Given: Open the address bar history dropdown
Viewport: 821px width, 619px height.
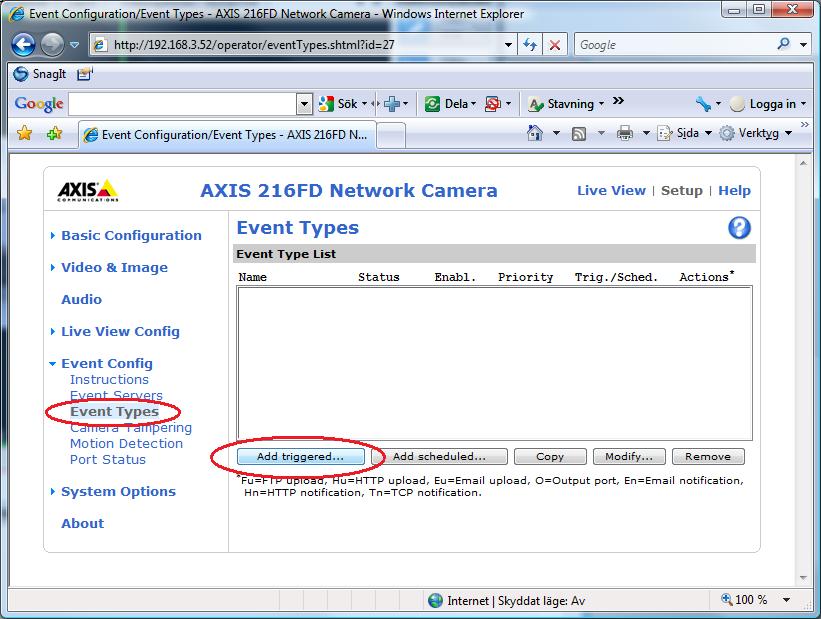Looking at the screenshot, I should (508, 45).
